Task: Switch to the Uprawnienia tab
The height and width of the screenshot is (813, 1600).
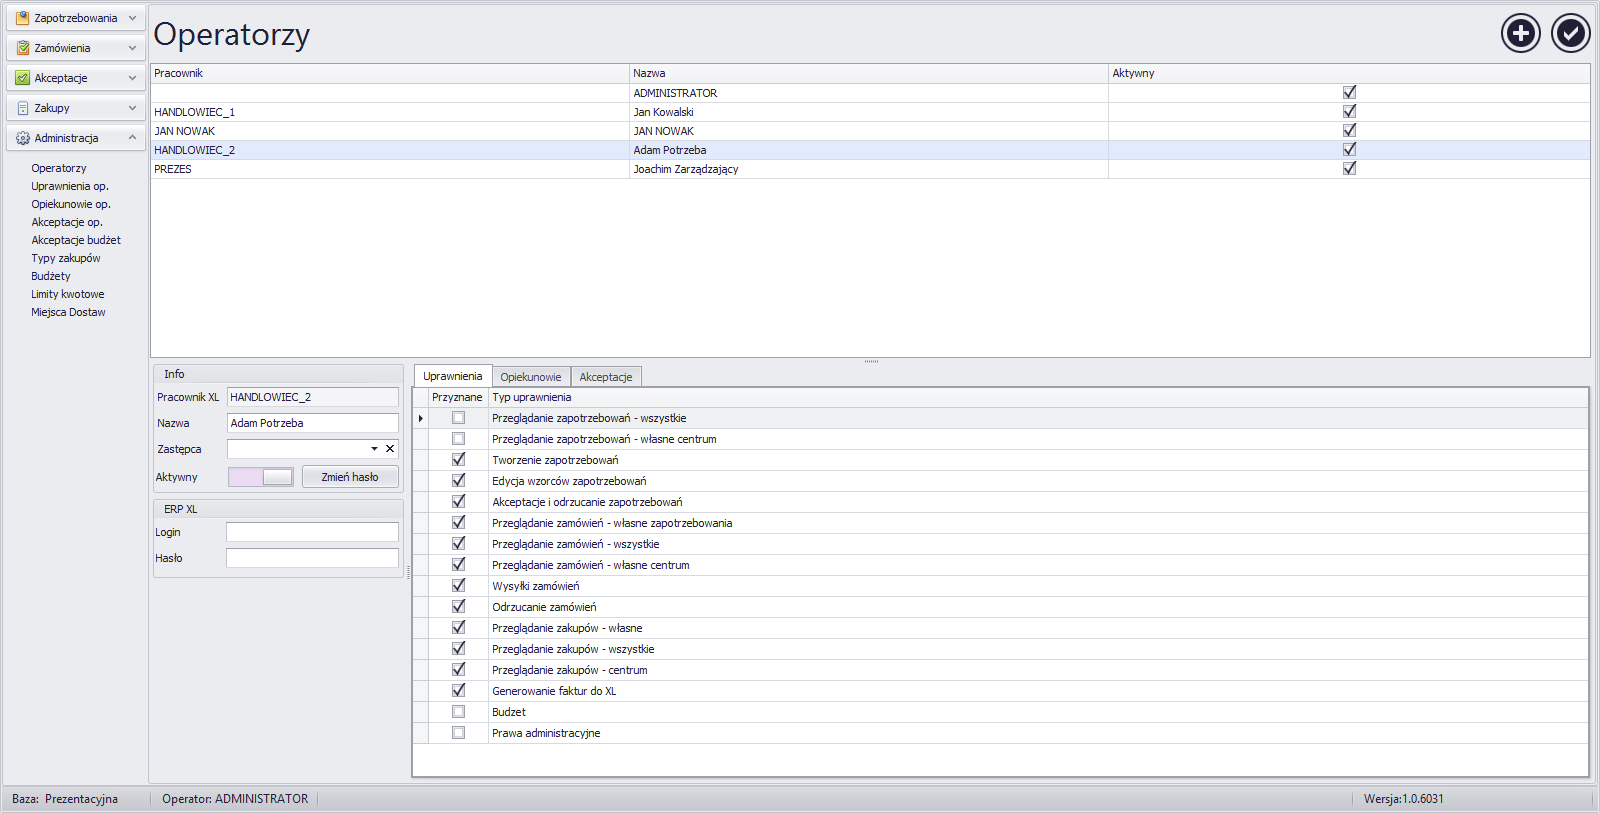Action: pos(452,376)
